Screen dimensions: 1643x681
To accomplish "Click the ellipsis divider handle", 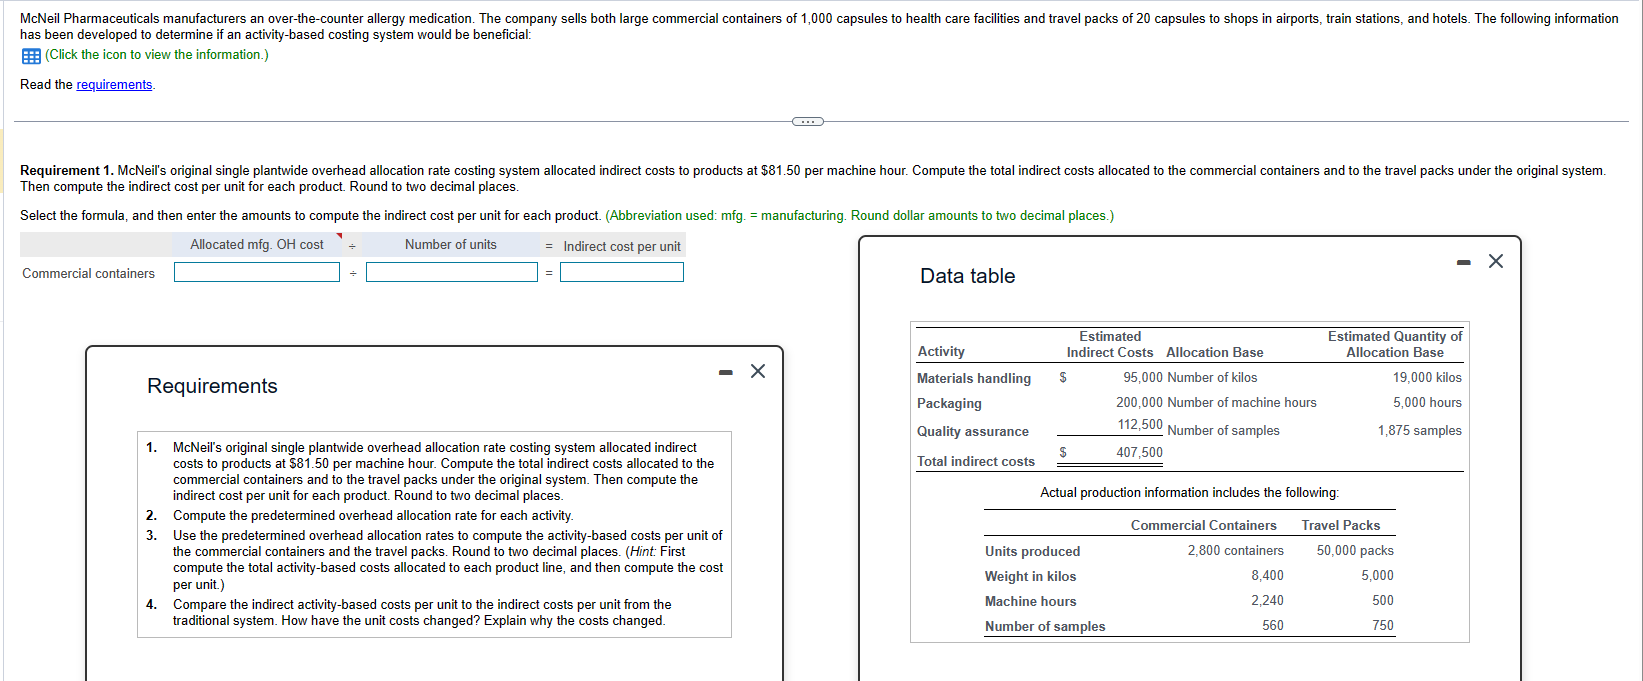I will click(807, 122).
